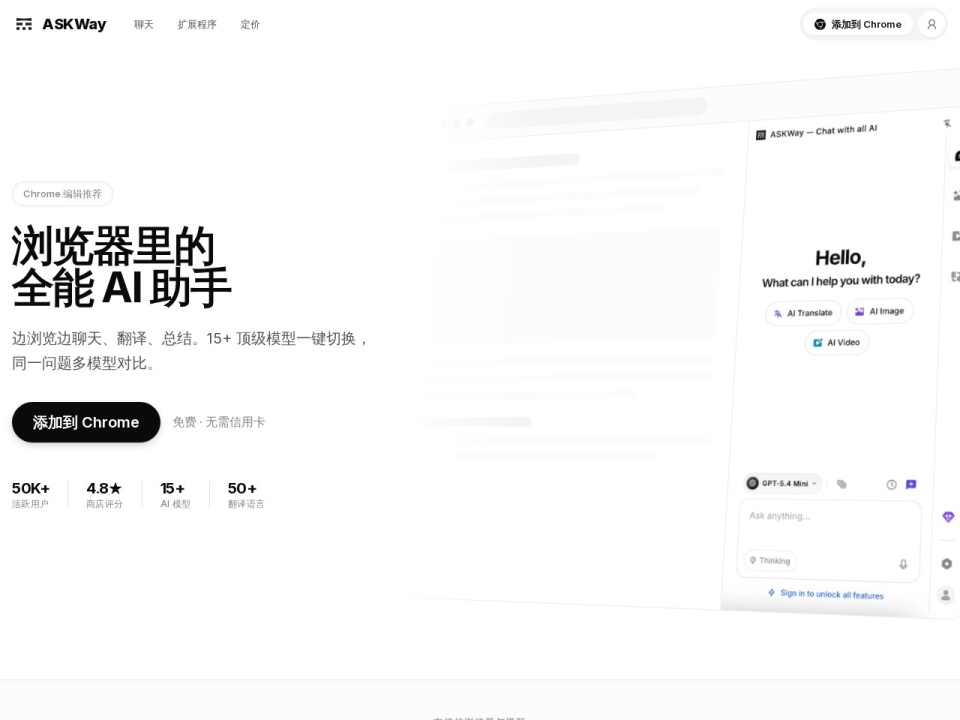Open settings gear in the sidebar

tap(947, 563)
